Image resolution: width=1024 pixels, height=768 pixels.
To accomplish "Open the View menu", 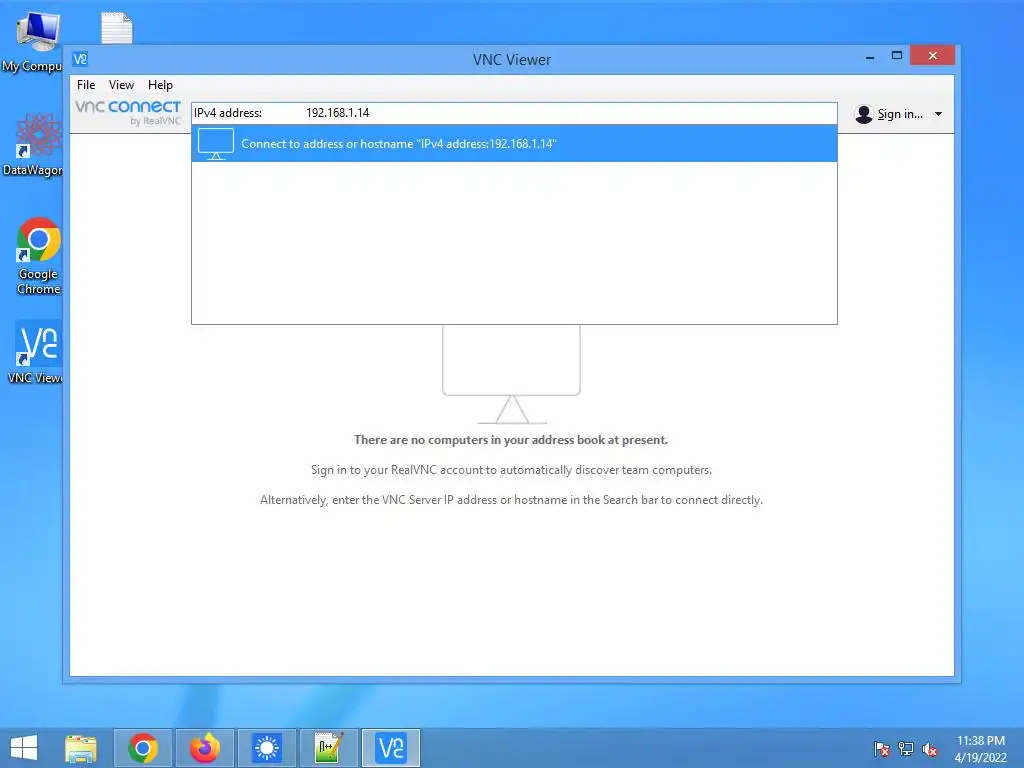I will 121,85.
